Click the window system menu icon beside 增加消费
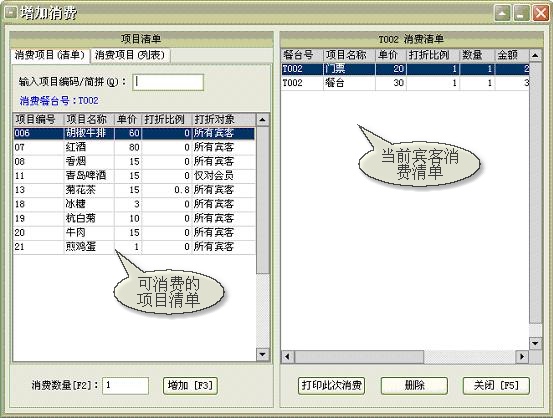 coord(10,13)
